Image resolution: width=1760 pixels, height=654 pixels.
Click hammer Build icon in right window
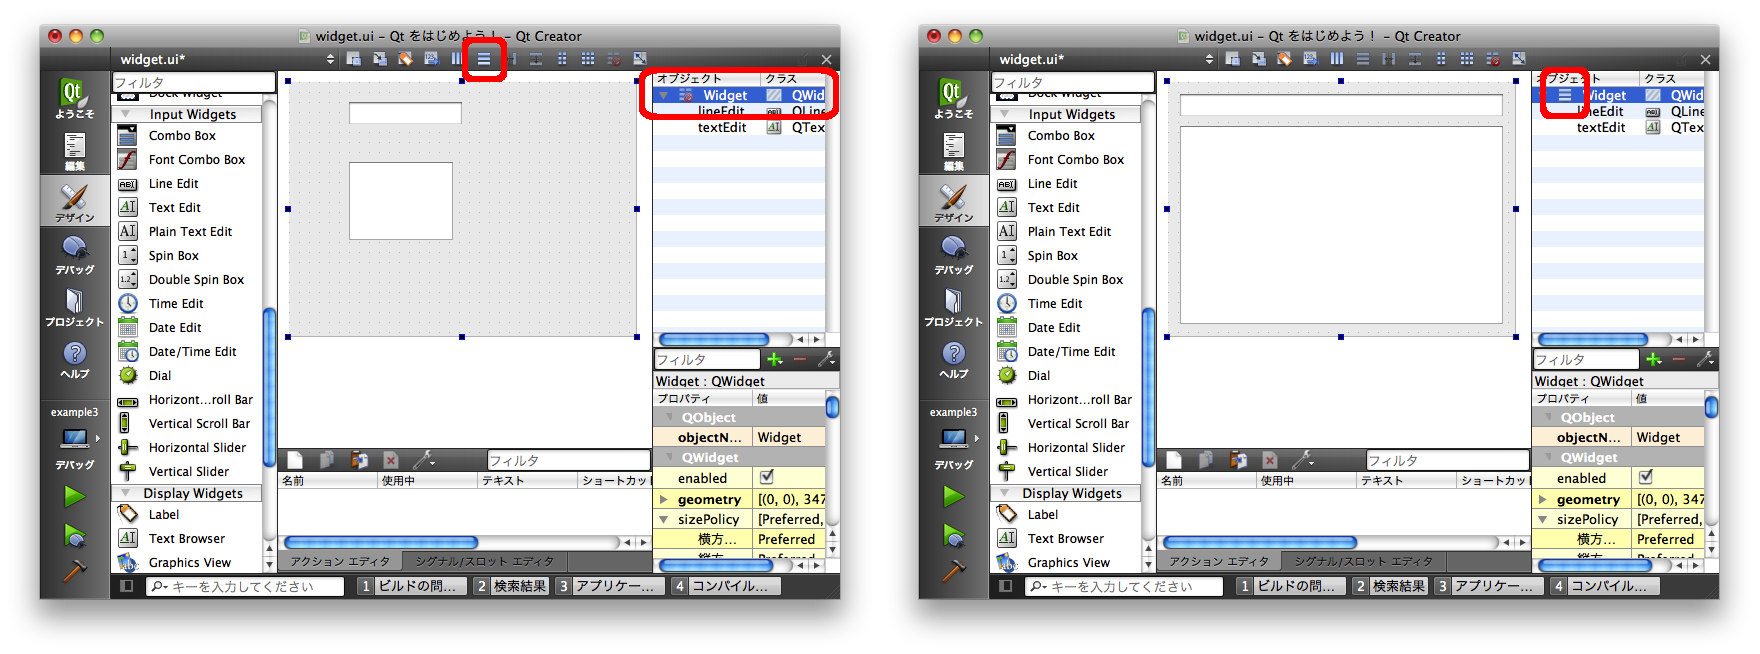(954, 571)
